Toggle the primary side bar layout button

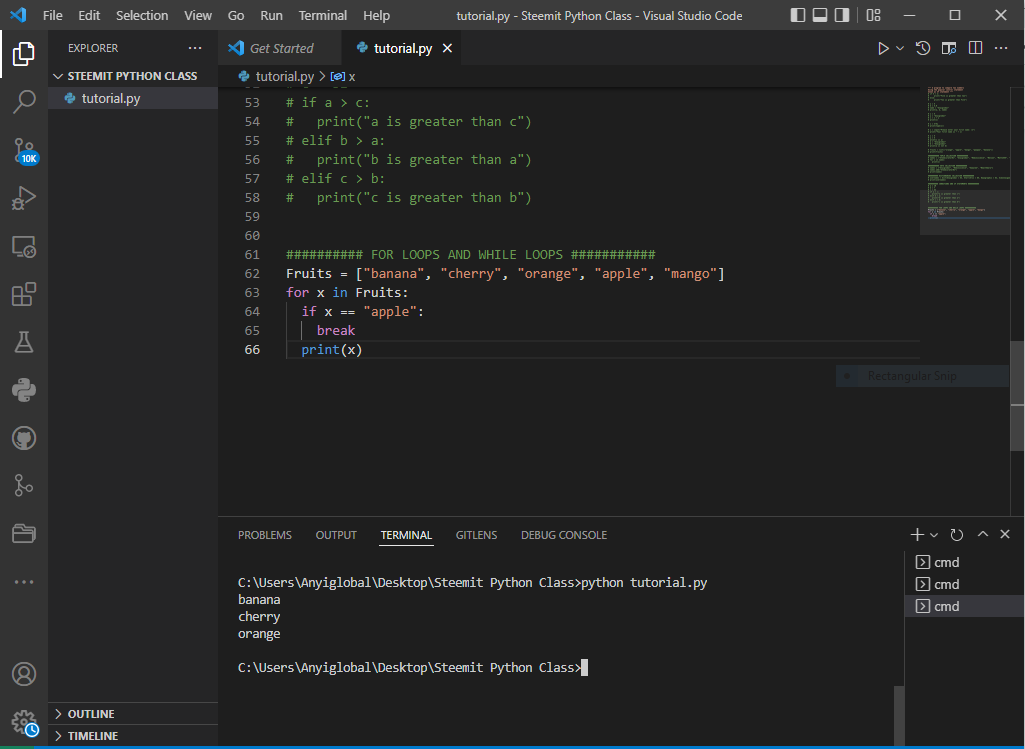(798, 15)
